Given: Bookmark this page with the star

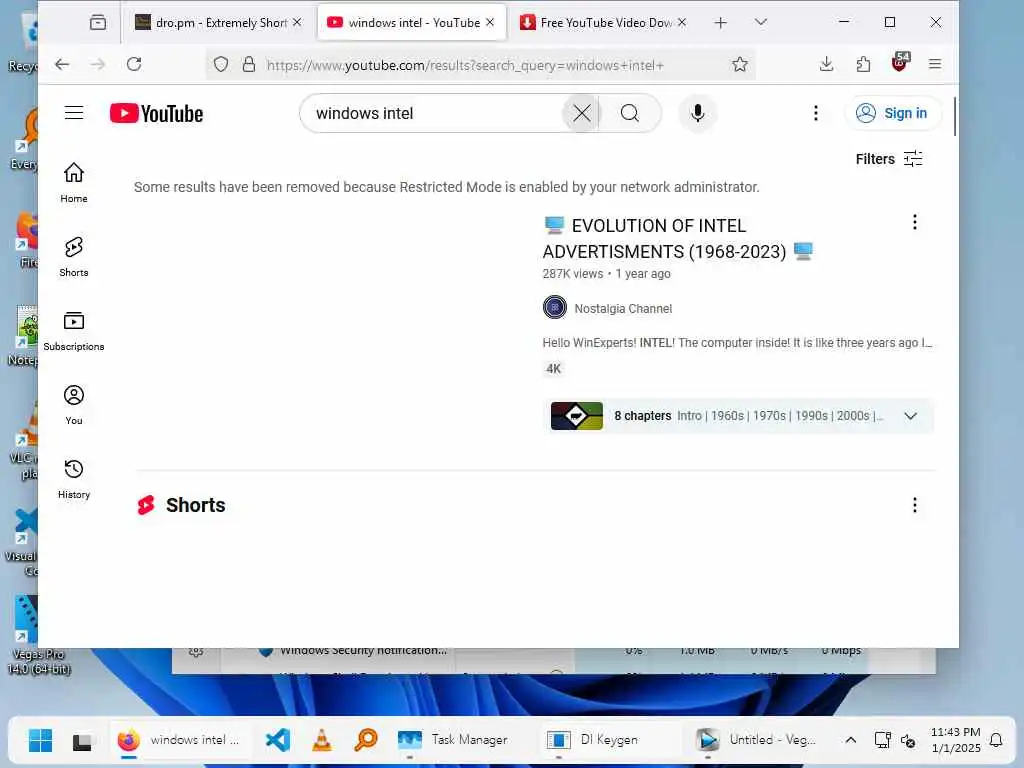Looking at the screenshot, I should (x=739, y=64).
